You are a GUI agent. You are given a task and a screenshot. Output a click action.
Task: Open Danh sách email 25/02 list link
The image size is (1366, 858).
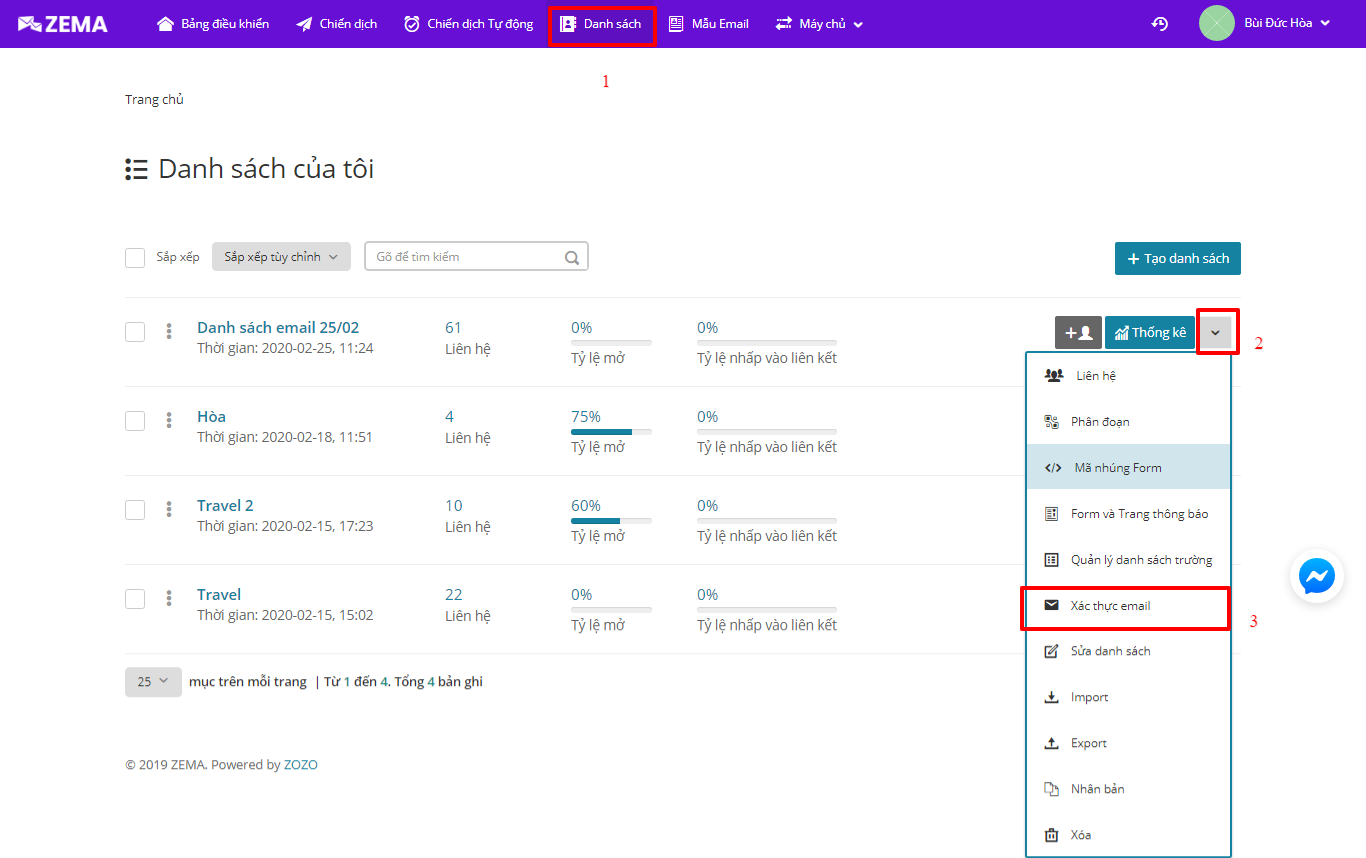pos(278,327)
